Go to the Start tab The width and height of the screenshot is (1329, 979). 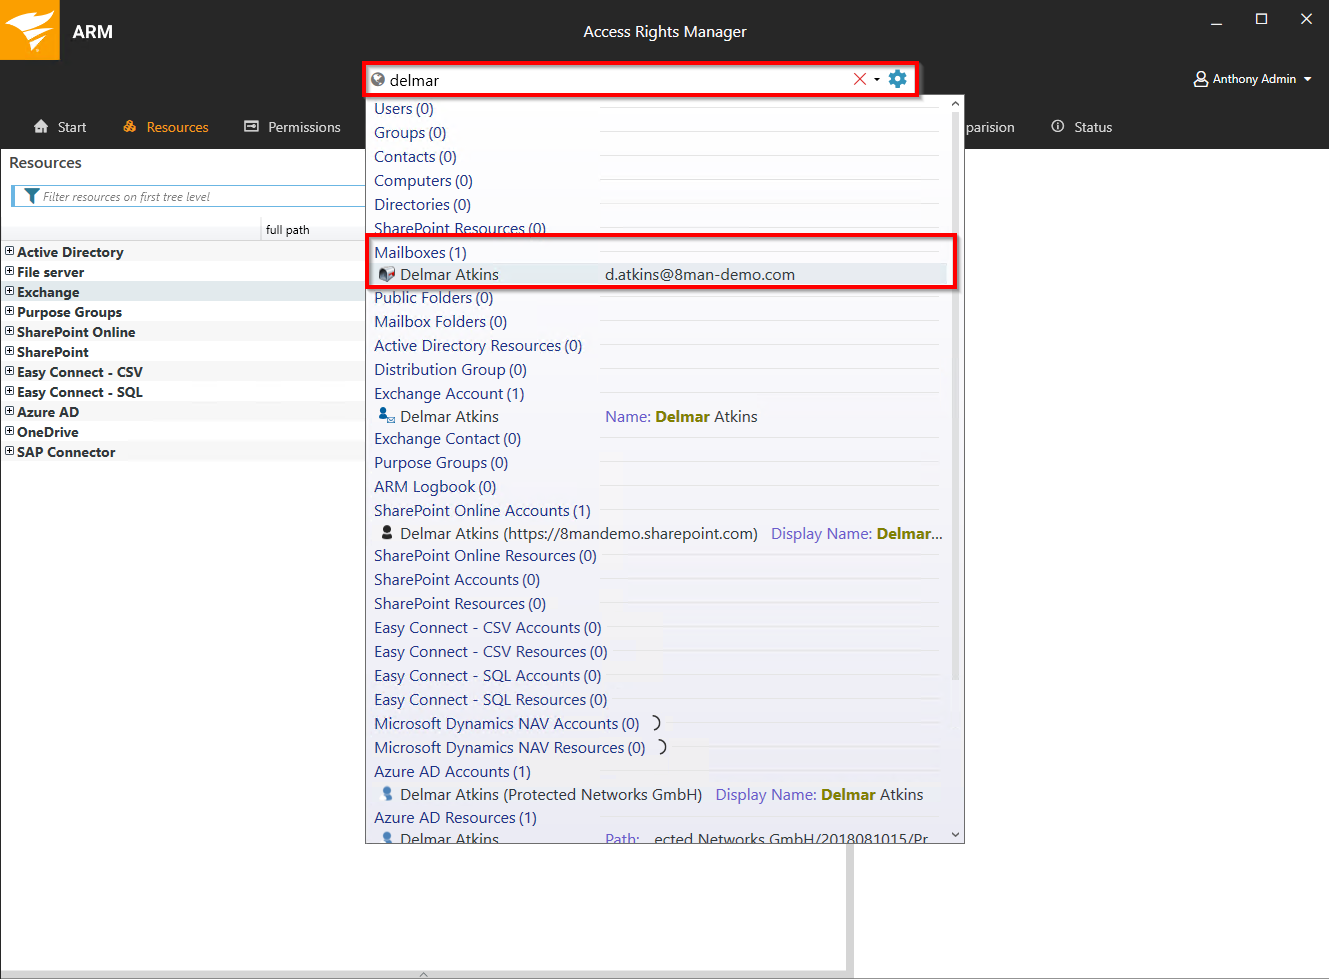pos(60,127)
